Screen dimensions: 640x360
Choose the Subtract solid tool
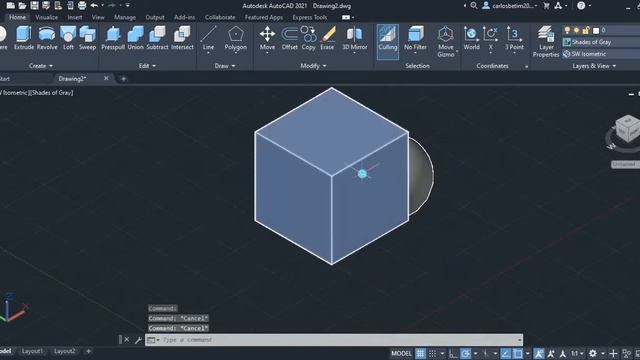tap(157, 38)
